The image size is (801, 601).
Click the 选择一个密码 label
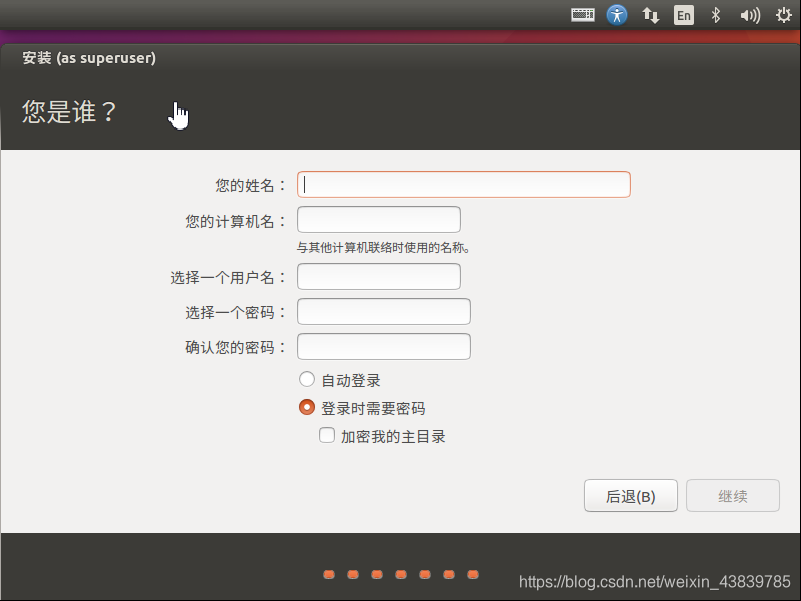[x=235, y=312]
